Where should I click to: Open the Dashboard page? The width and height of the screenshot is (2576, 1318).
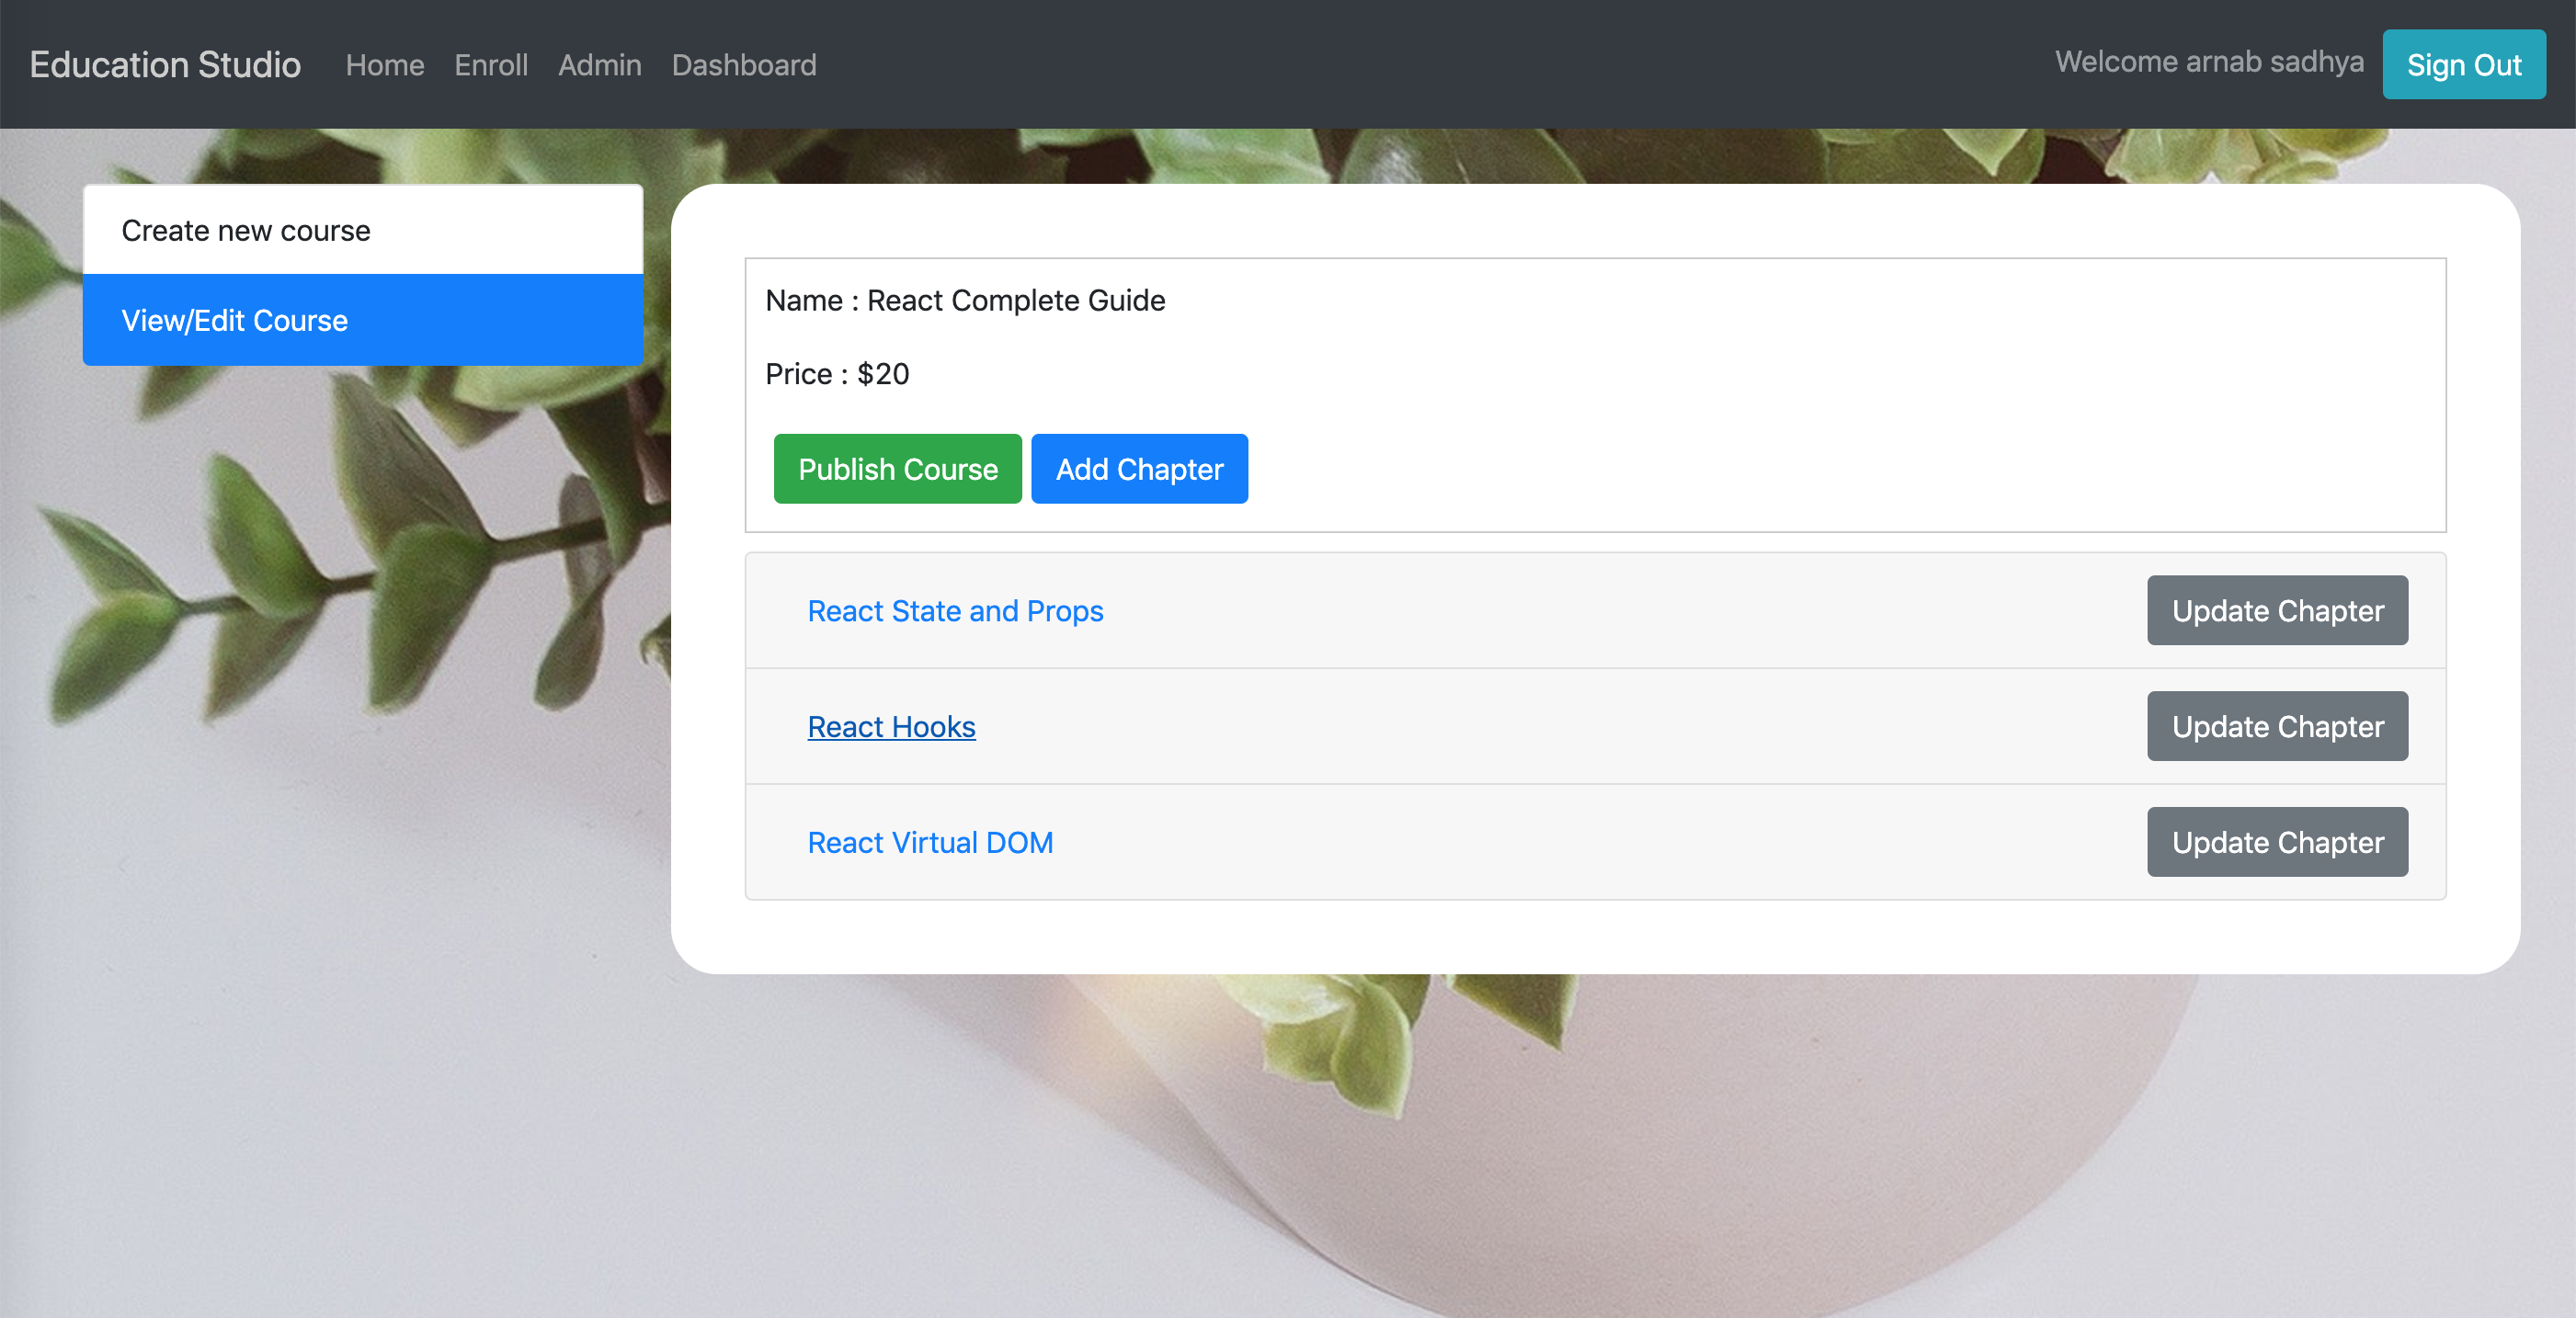[744, 64]
